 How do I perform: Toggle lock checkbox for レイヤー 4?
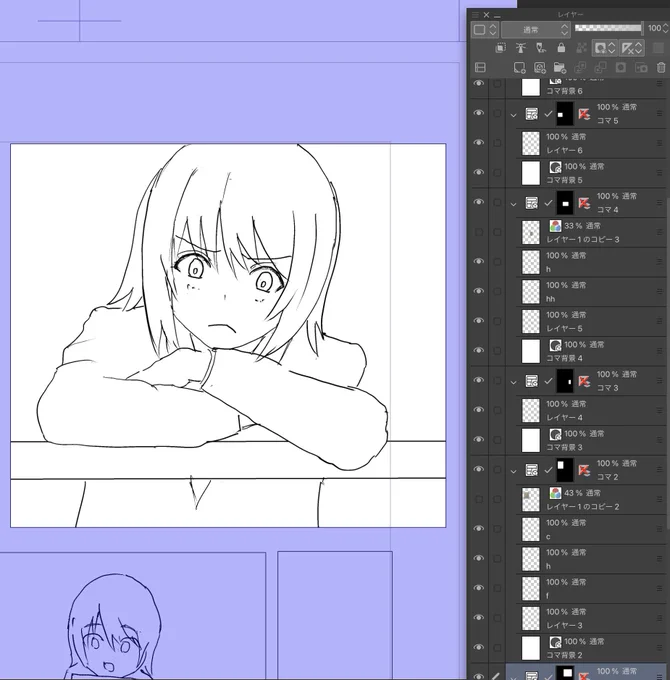tap(497, 410)
